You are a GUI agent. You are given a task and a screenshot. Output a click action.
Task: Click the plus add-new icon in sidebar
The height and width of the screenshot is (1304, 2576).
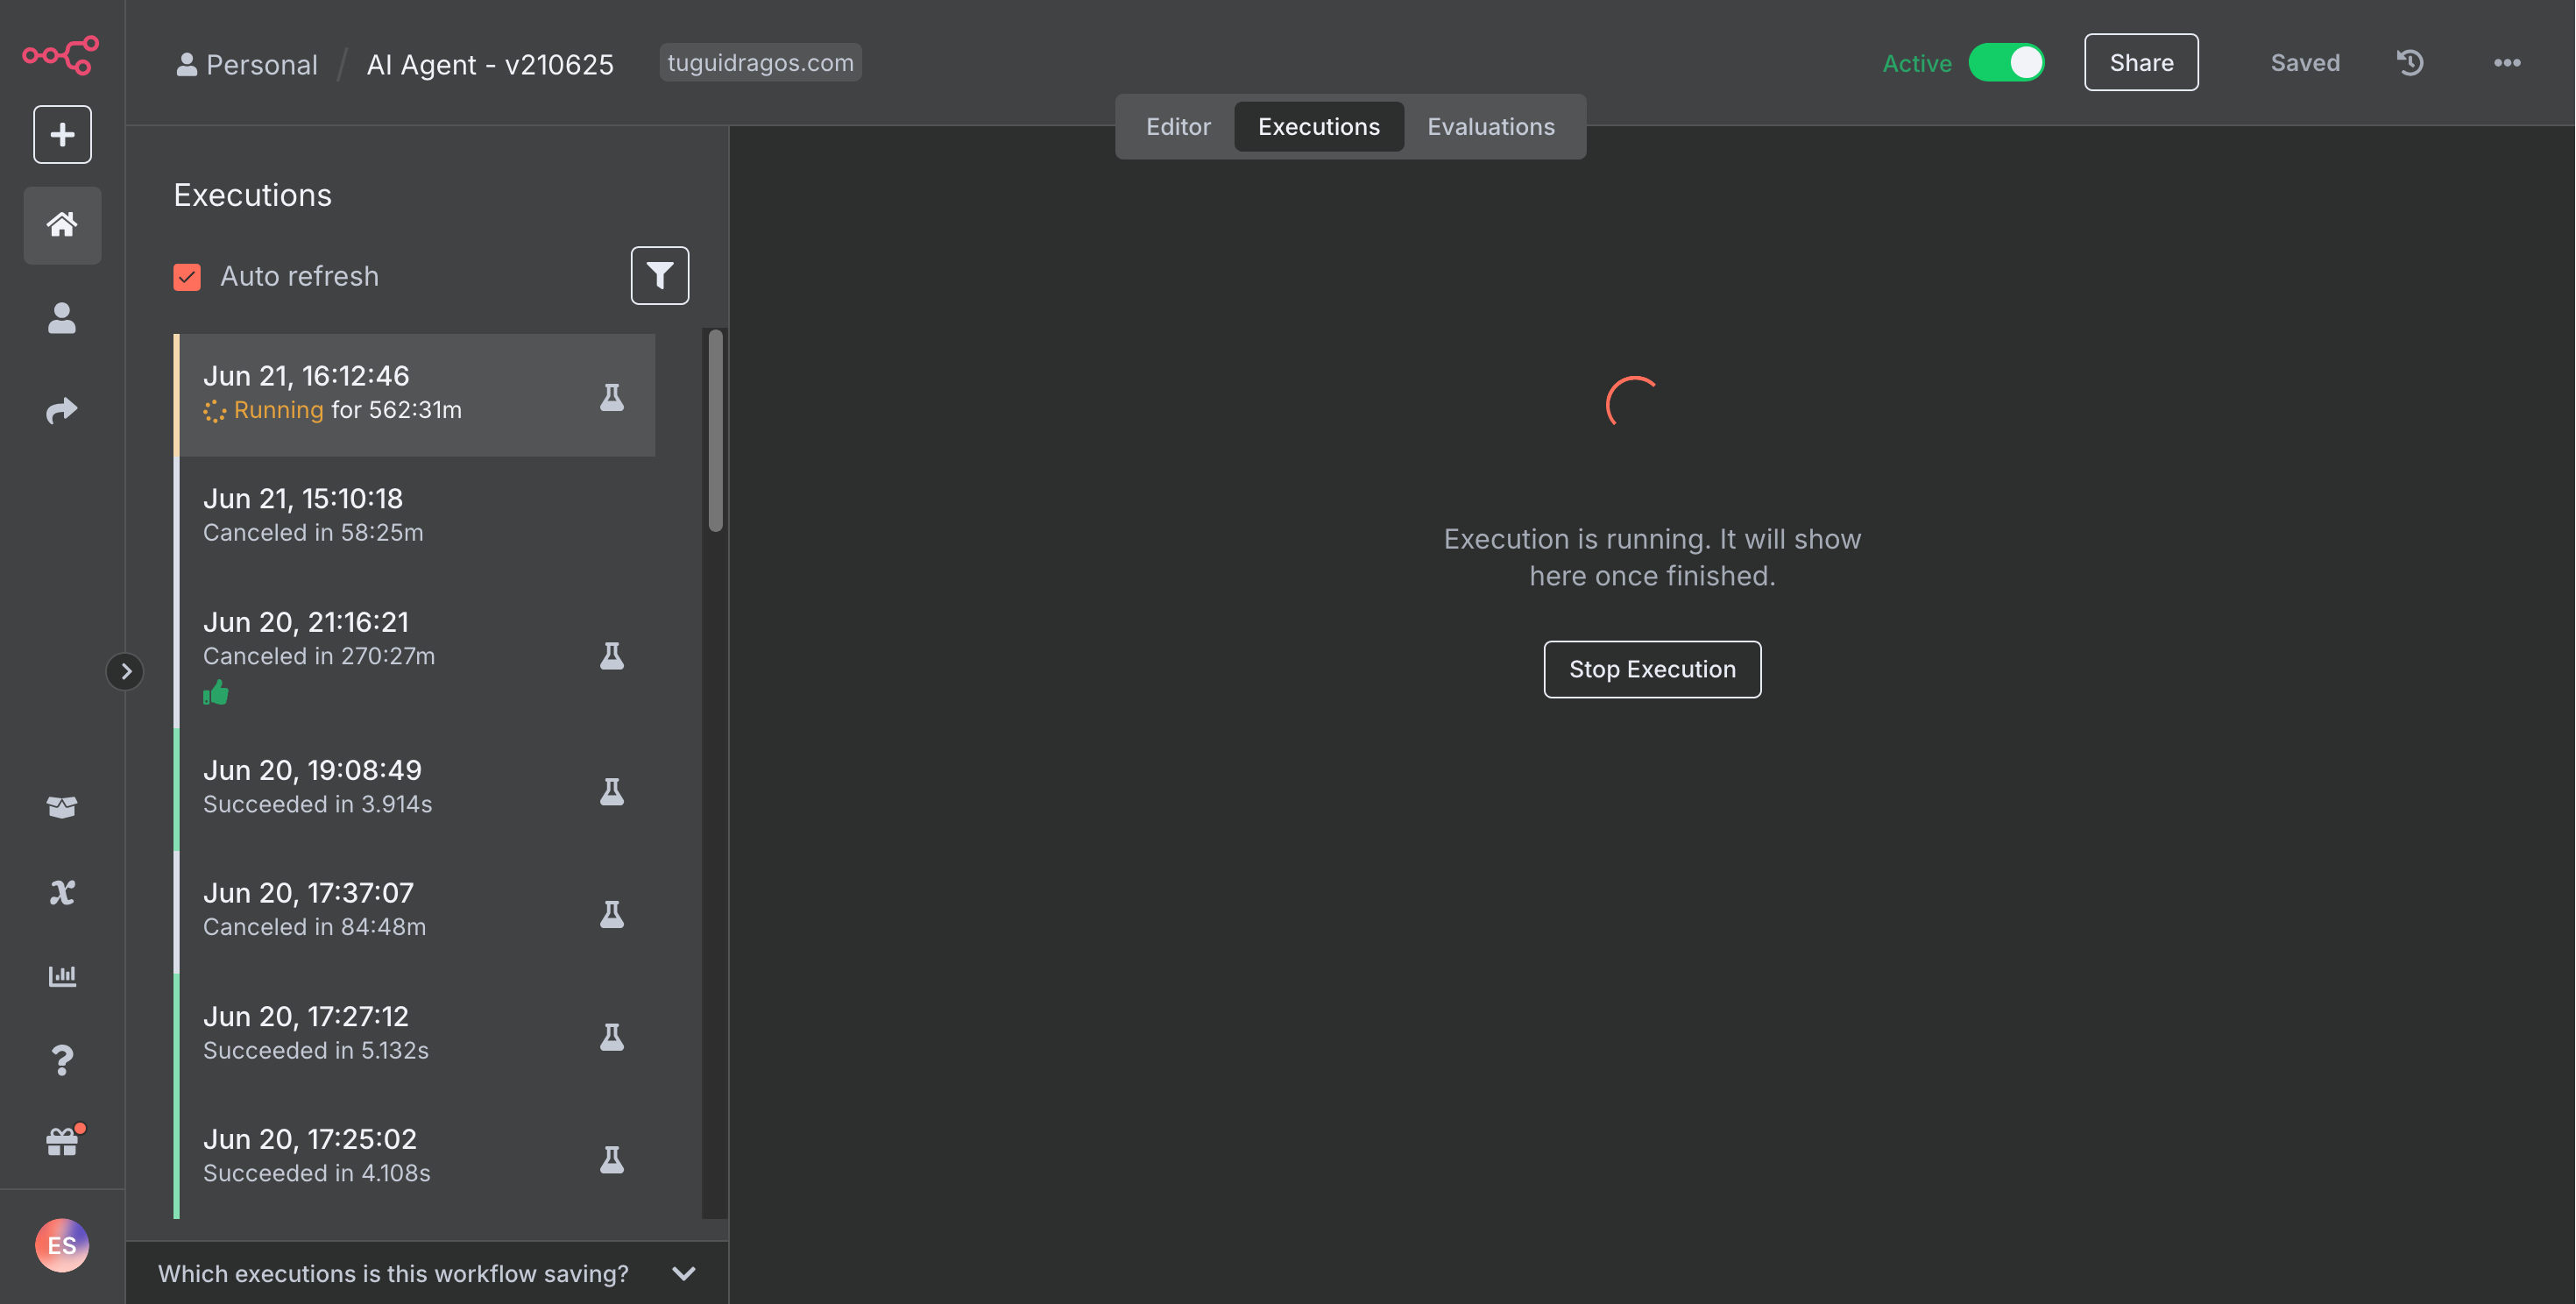click(62, 134)
